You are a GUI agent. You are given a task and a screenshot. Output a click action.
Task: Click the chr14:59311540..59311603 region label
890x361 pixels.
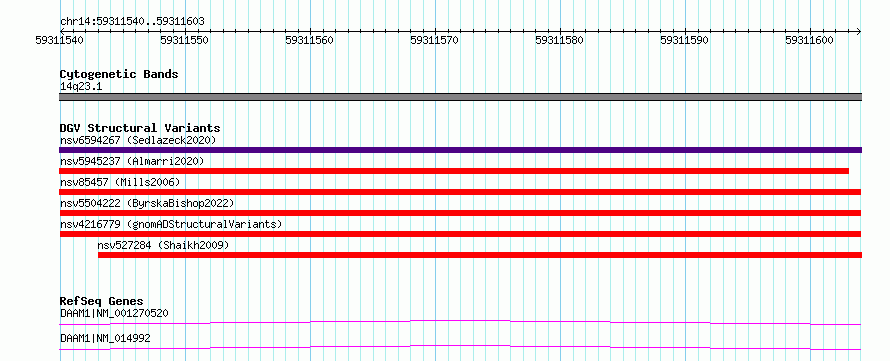[x=132, y=22]
